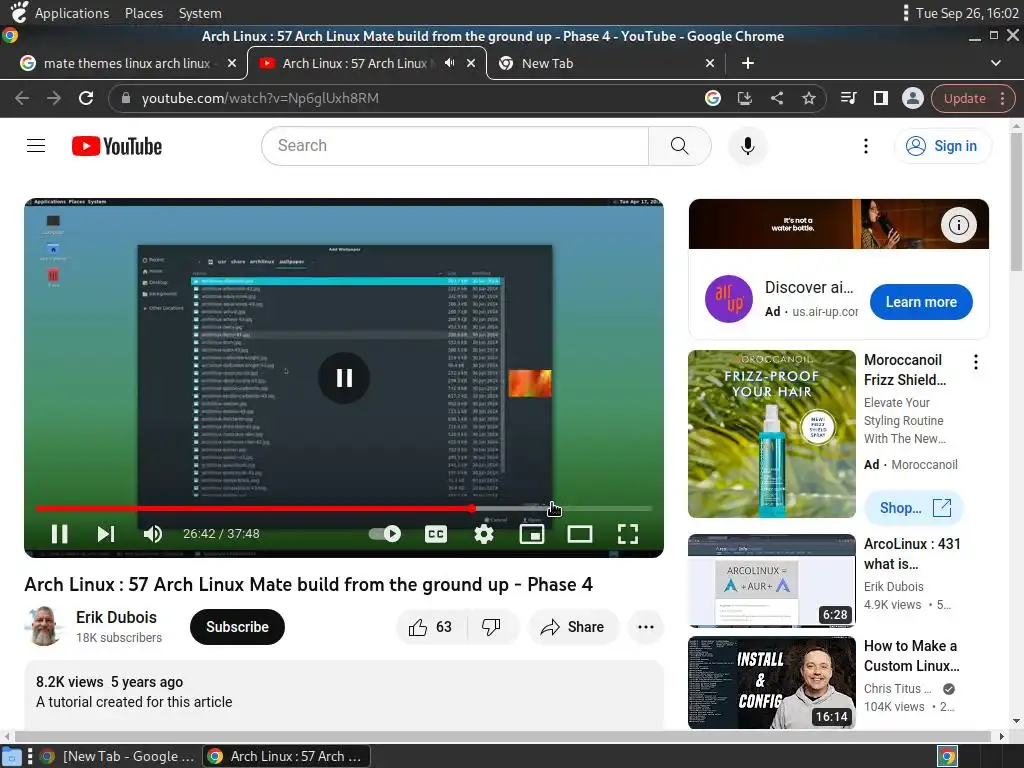Pause the video with the control bar pause button
The width and height of the screenshot is (1024, 768).
[59, 534]
